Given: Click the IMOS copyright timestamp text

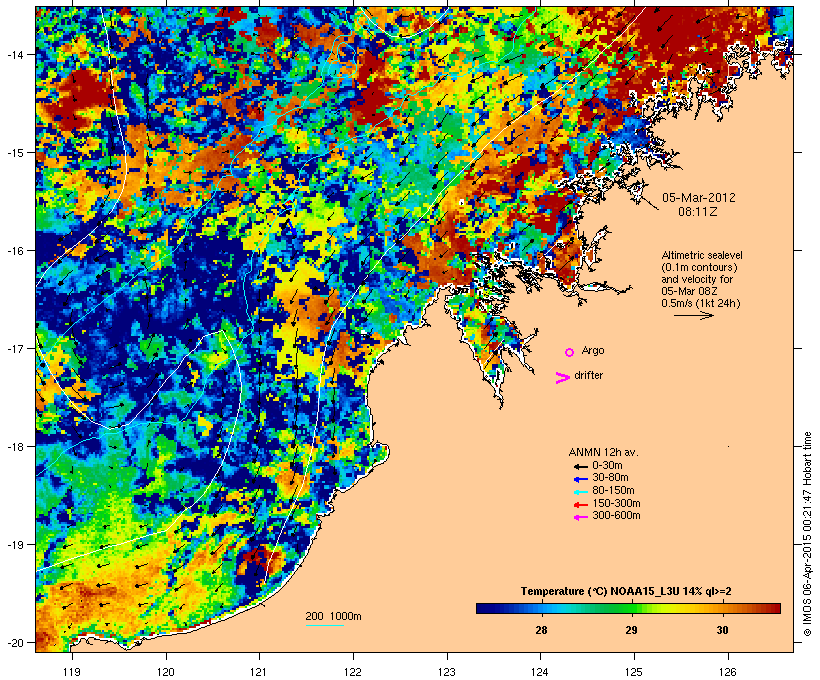Looking at the screenshot, I should pos(807,535).
